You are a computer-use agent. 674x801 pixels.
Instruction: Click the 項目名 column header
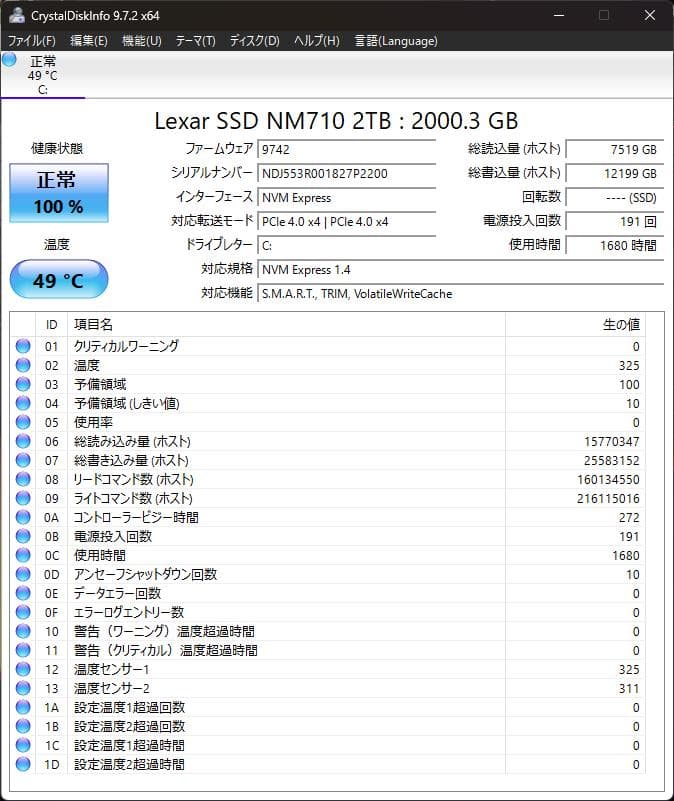[x=286, y=325]
